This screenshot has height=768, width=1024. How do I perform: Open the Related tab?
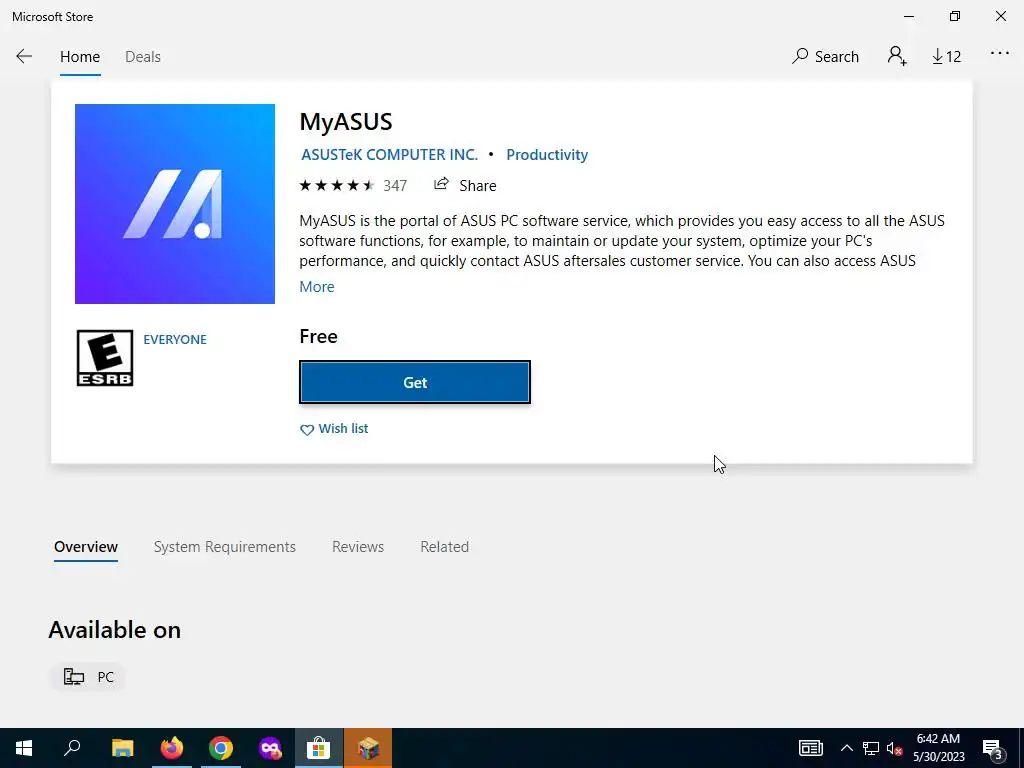click(444, 547)
